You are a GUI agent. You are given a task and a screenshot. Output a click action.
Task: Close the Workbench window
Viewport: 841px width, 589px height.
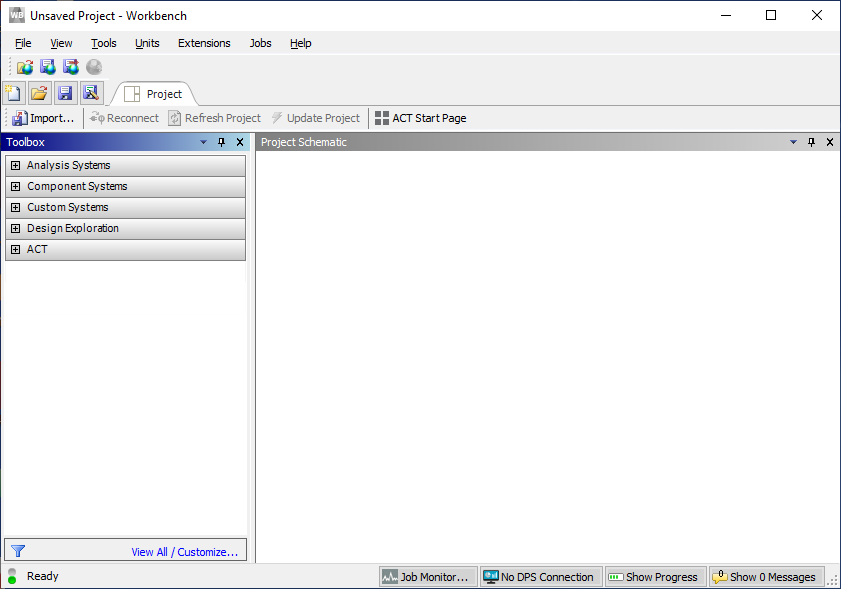(x=816, y=16)
